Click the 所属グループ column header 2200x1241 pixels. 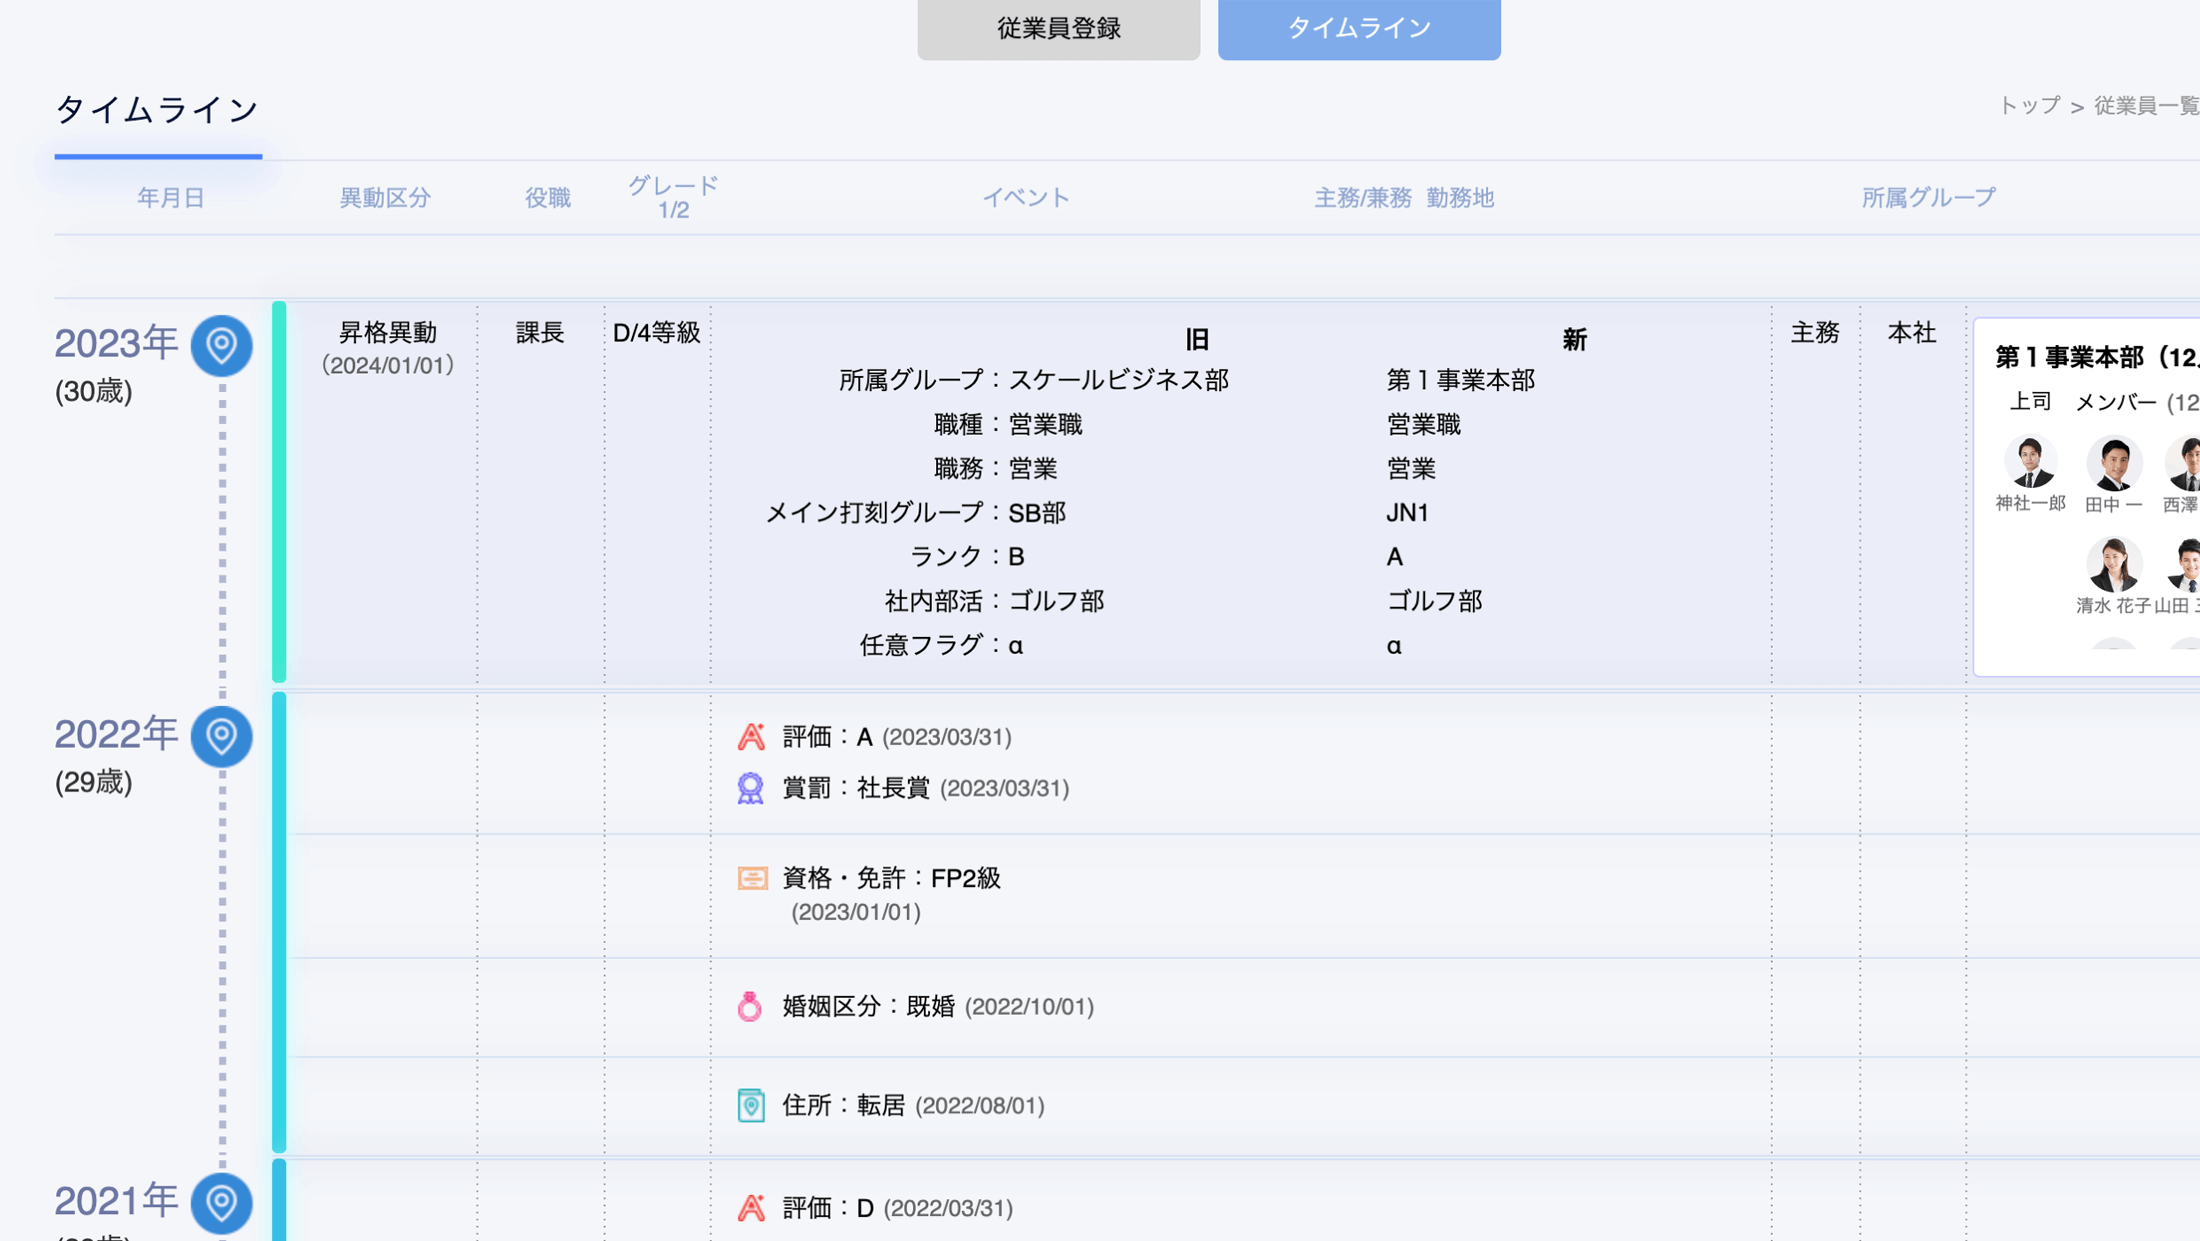pos(1928,198)
